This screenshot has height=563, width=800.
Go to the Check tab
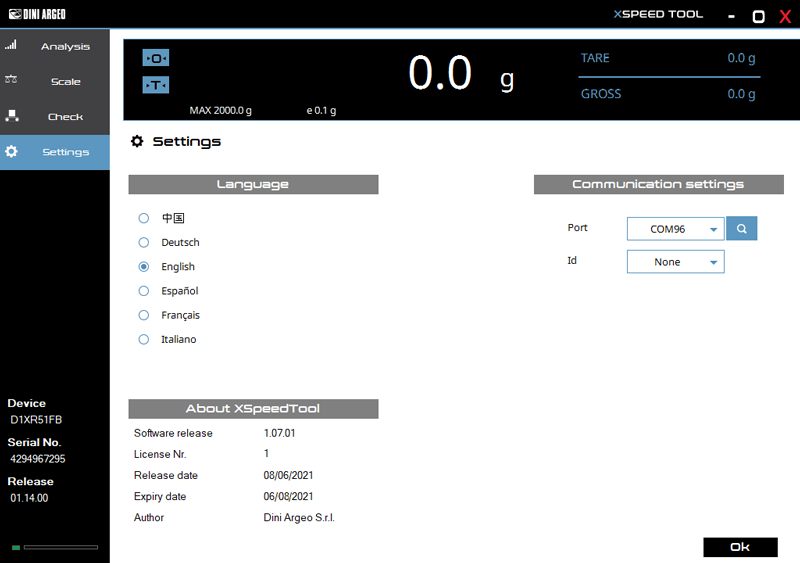coord(65,117)
